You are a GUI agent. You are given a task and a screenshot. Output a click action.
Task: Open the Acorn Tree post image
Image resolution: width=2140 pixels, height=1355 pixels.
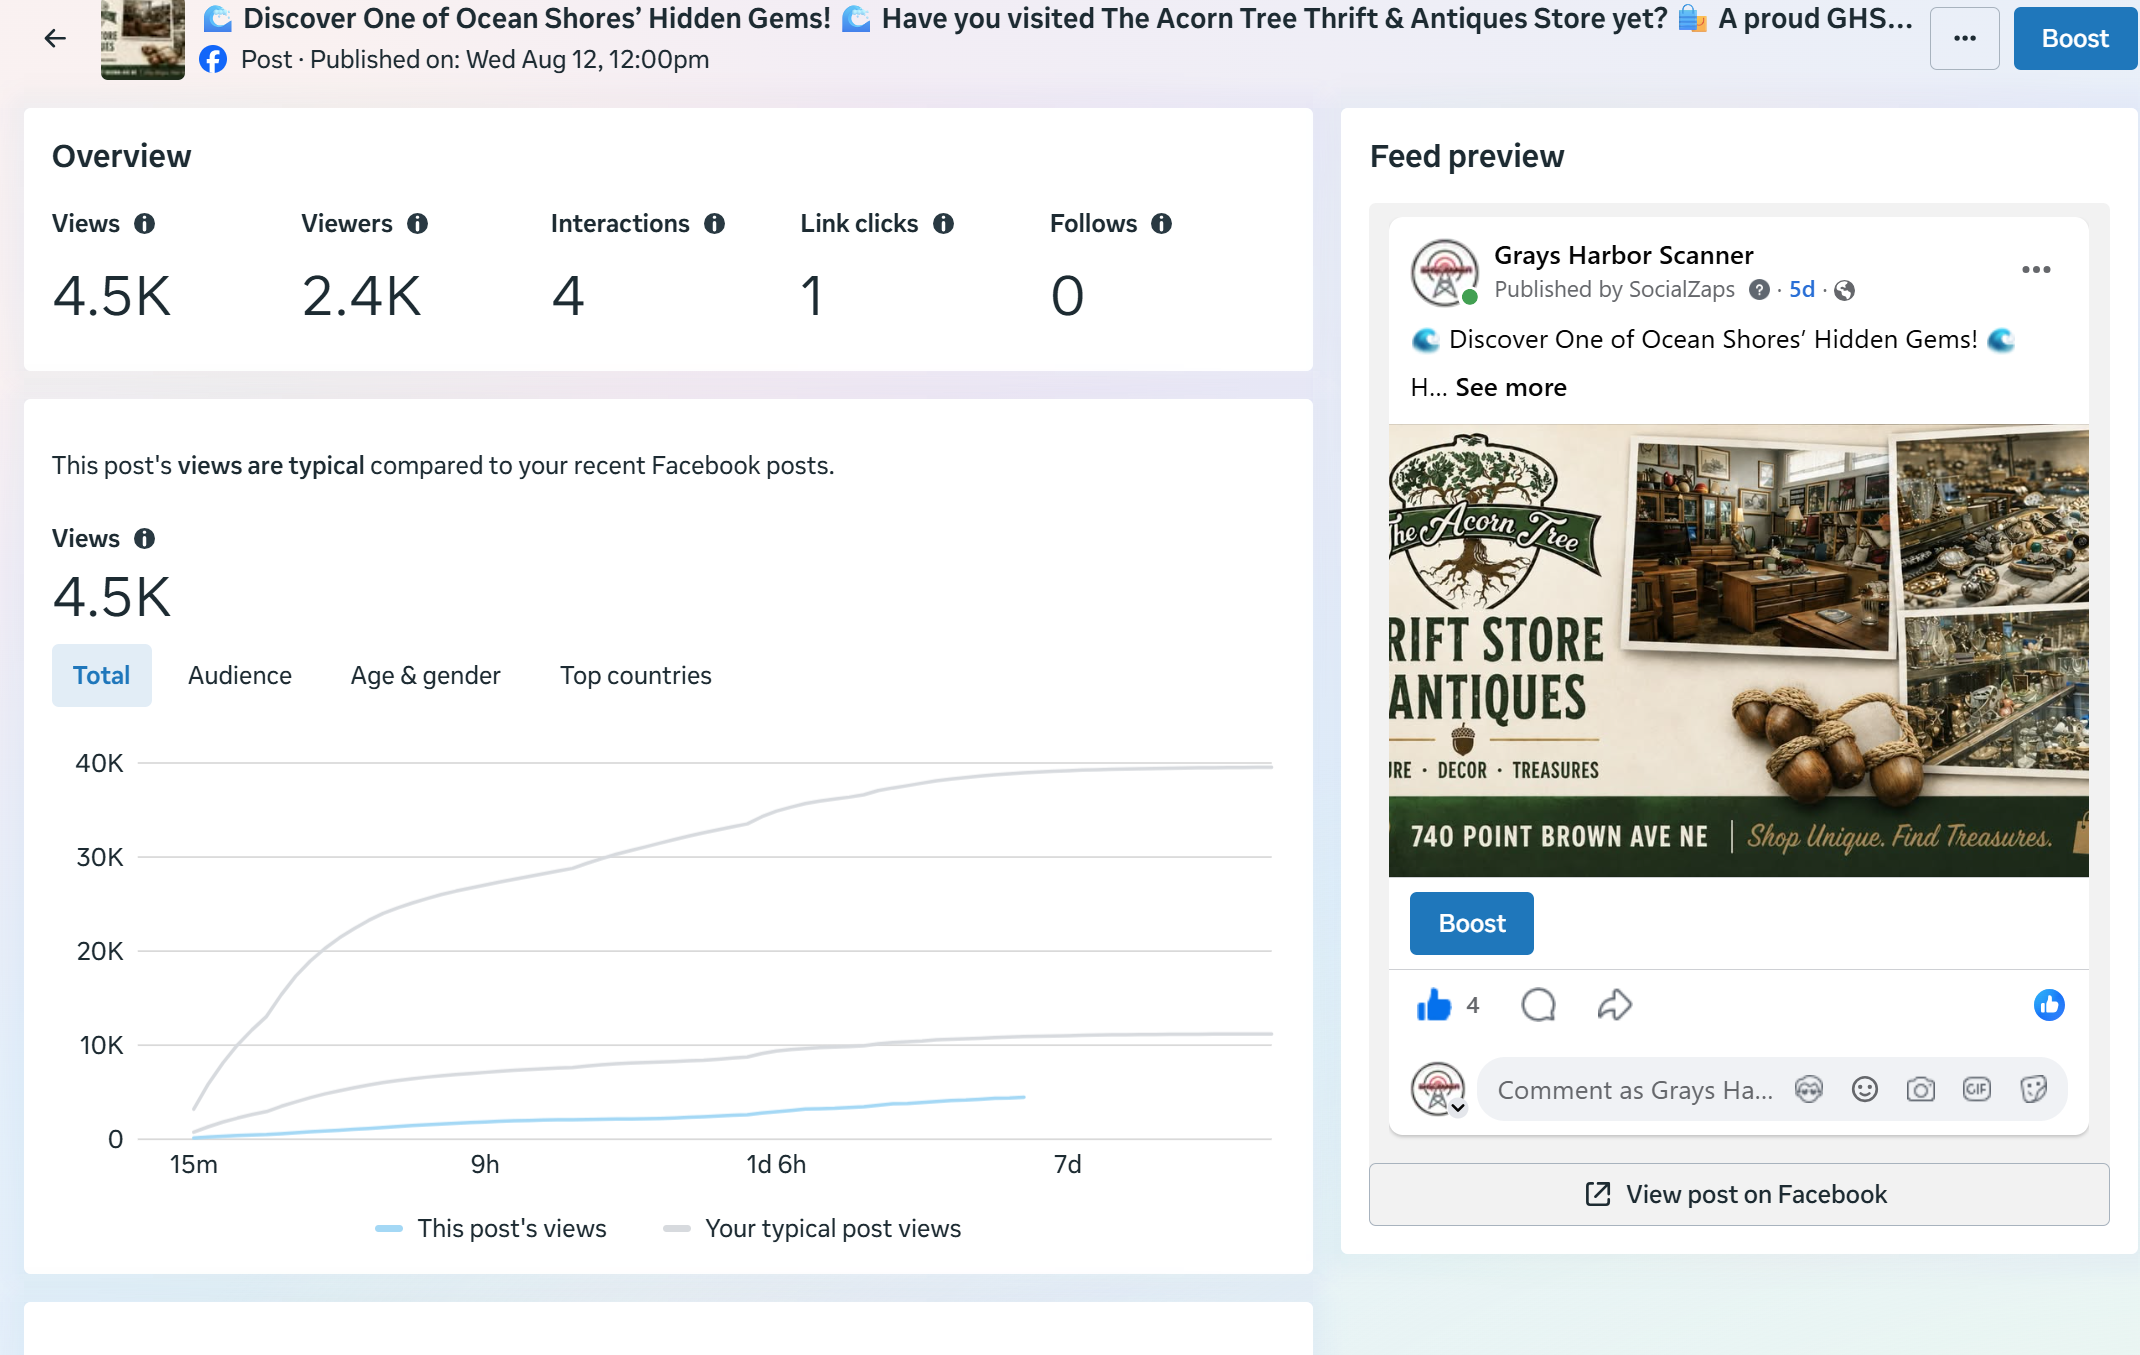pyautogui.click(x=1739, y=651)
